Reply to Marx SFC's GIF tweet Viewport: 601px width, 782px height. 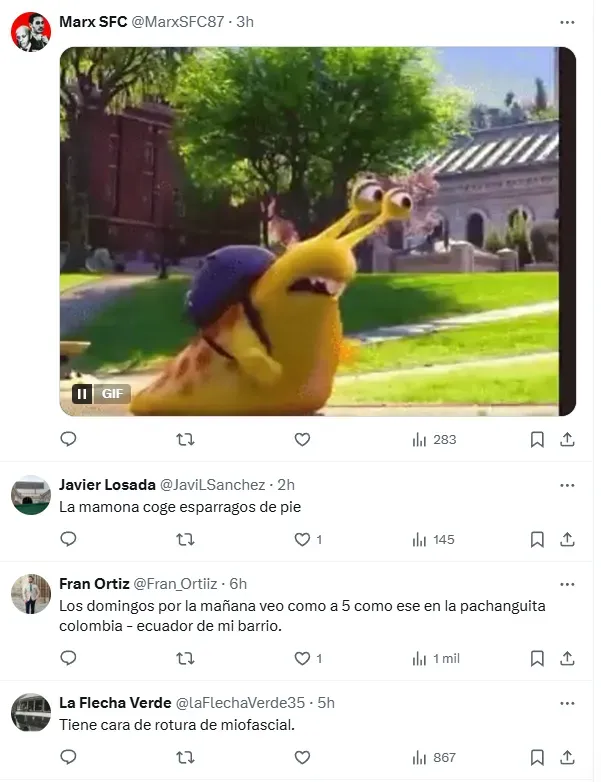(x=68, y=439)
